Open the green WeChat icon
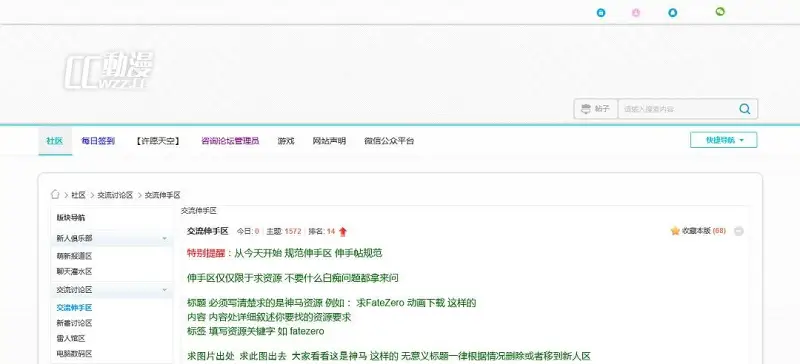The image size is (800, 364). point(720,11)
